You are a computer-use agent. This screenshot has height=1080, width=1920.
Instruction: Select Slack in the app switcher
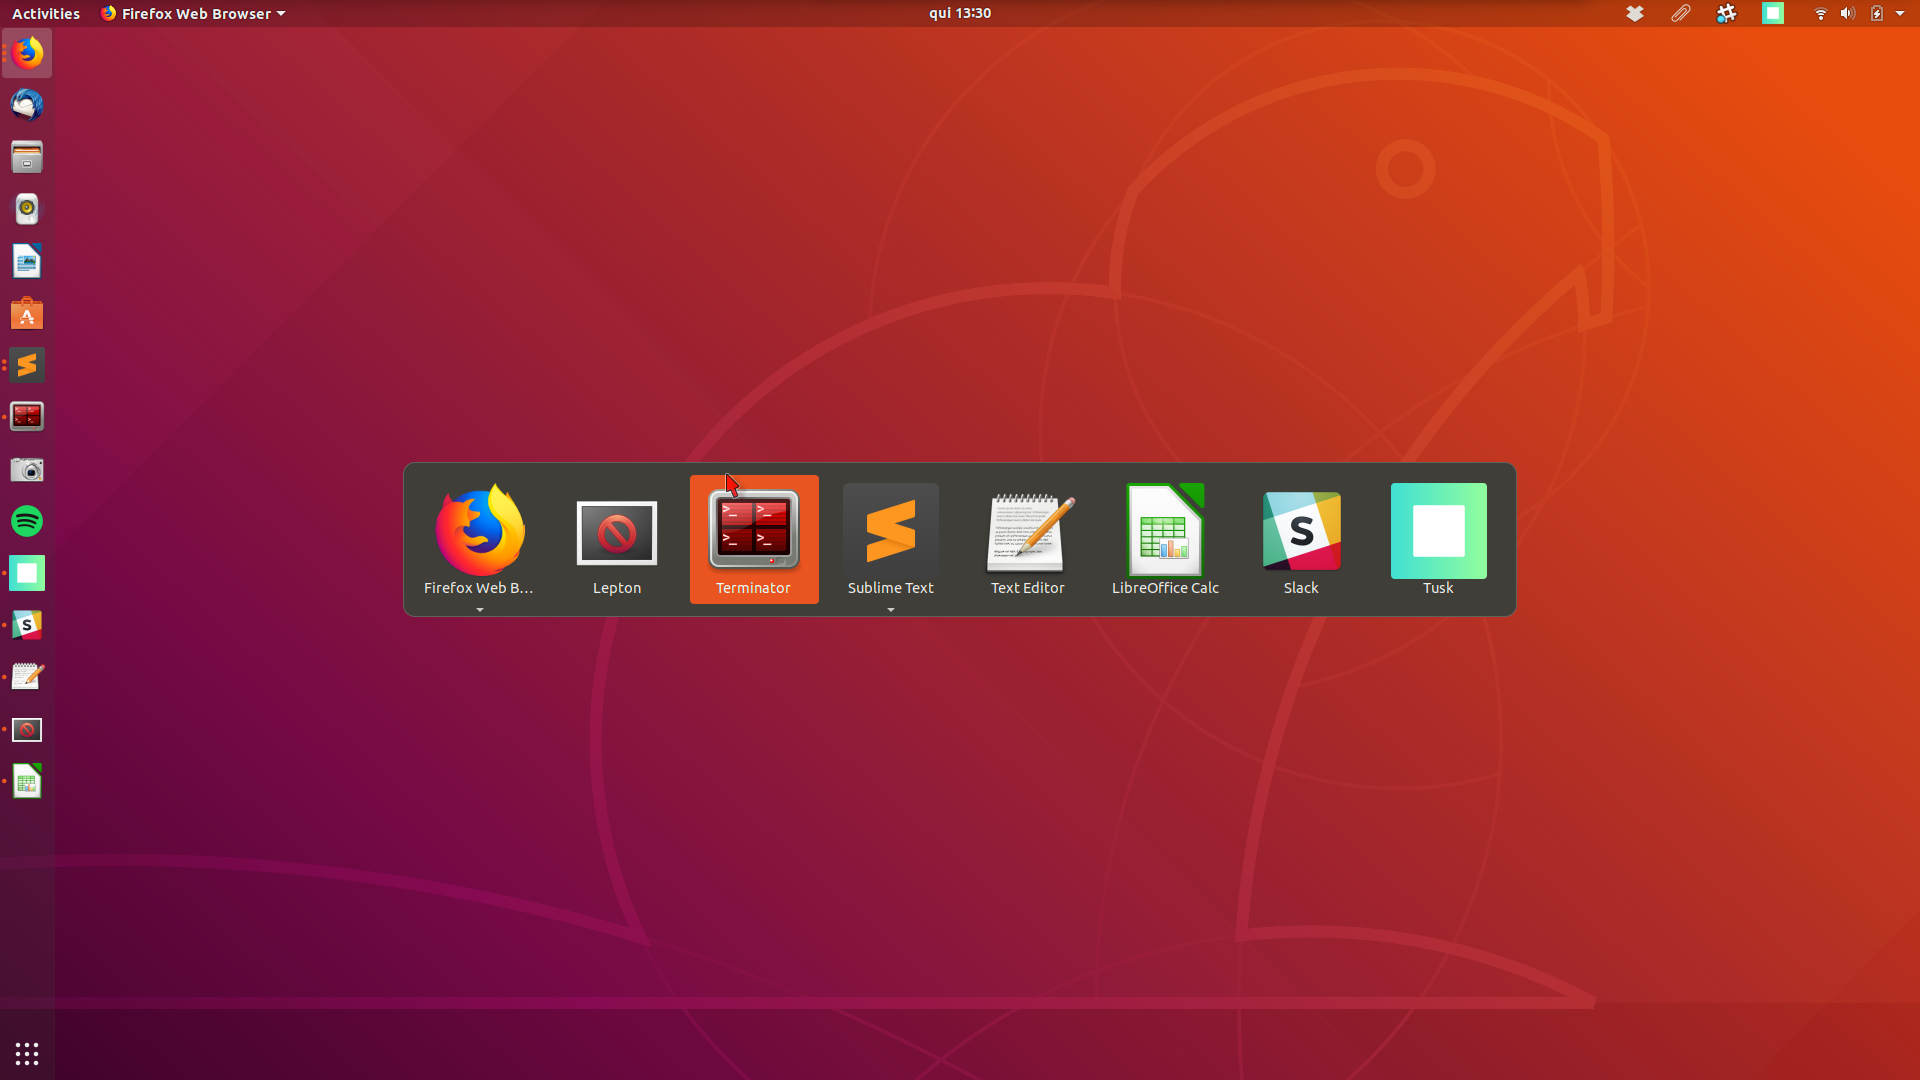pyautogui.click(x=1301, y=539)
